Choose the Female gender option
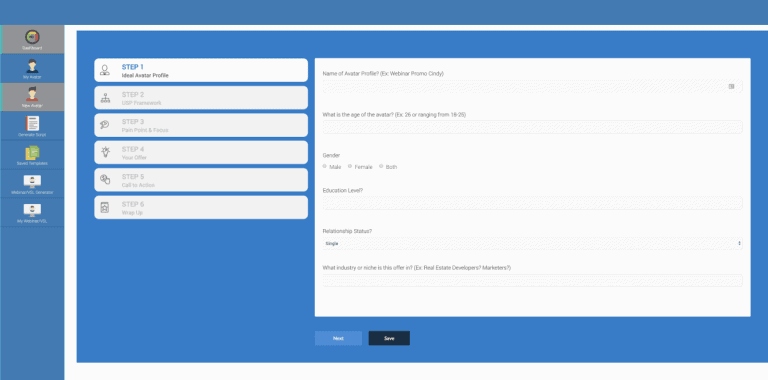 tap(350, 166)
